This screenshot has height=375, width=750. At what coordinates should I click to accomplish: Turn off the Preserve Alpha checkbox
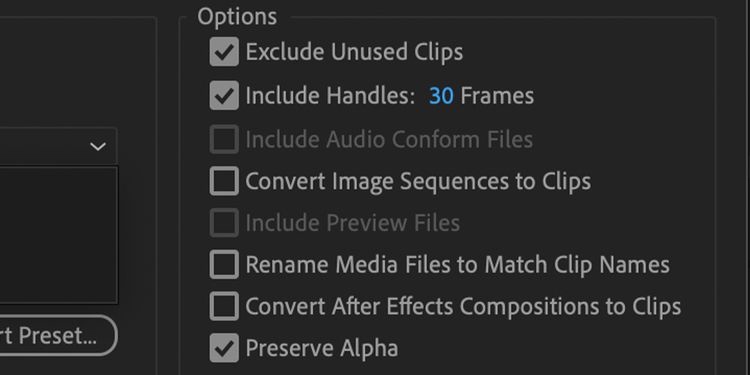click(x=224, y=348)
